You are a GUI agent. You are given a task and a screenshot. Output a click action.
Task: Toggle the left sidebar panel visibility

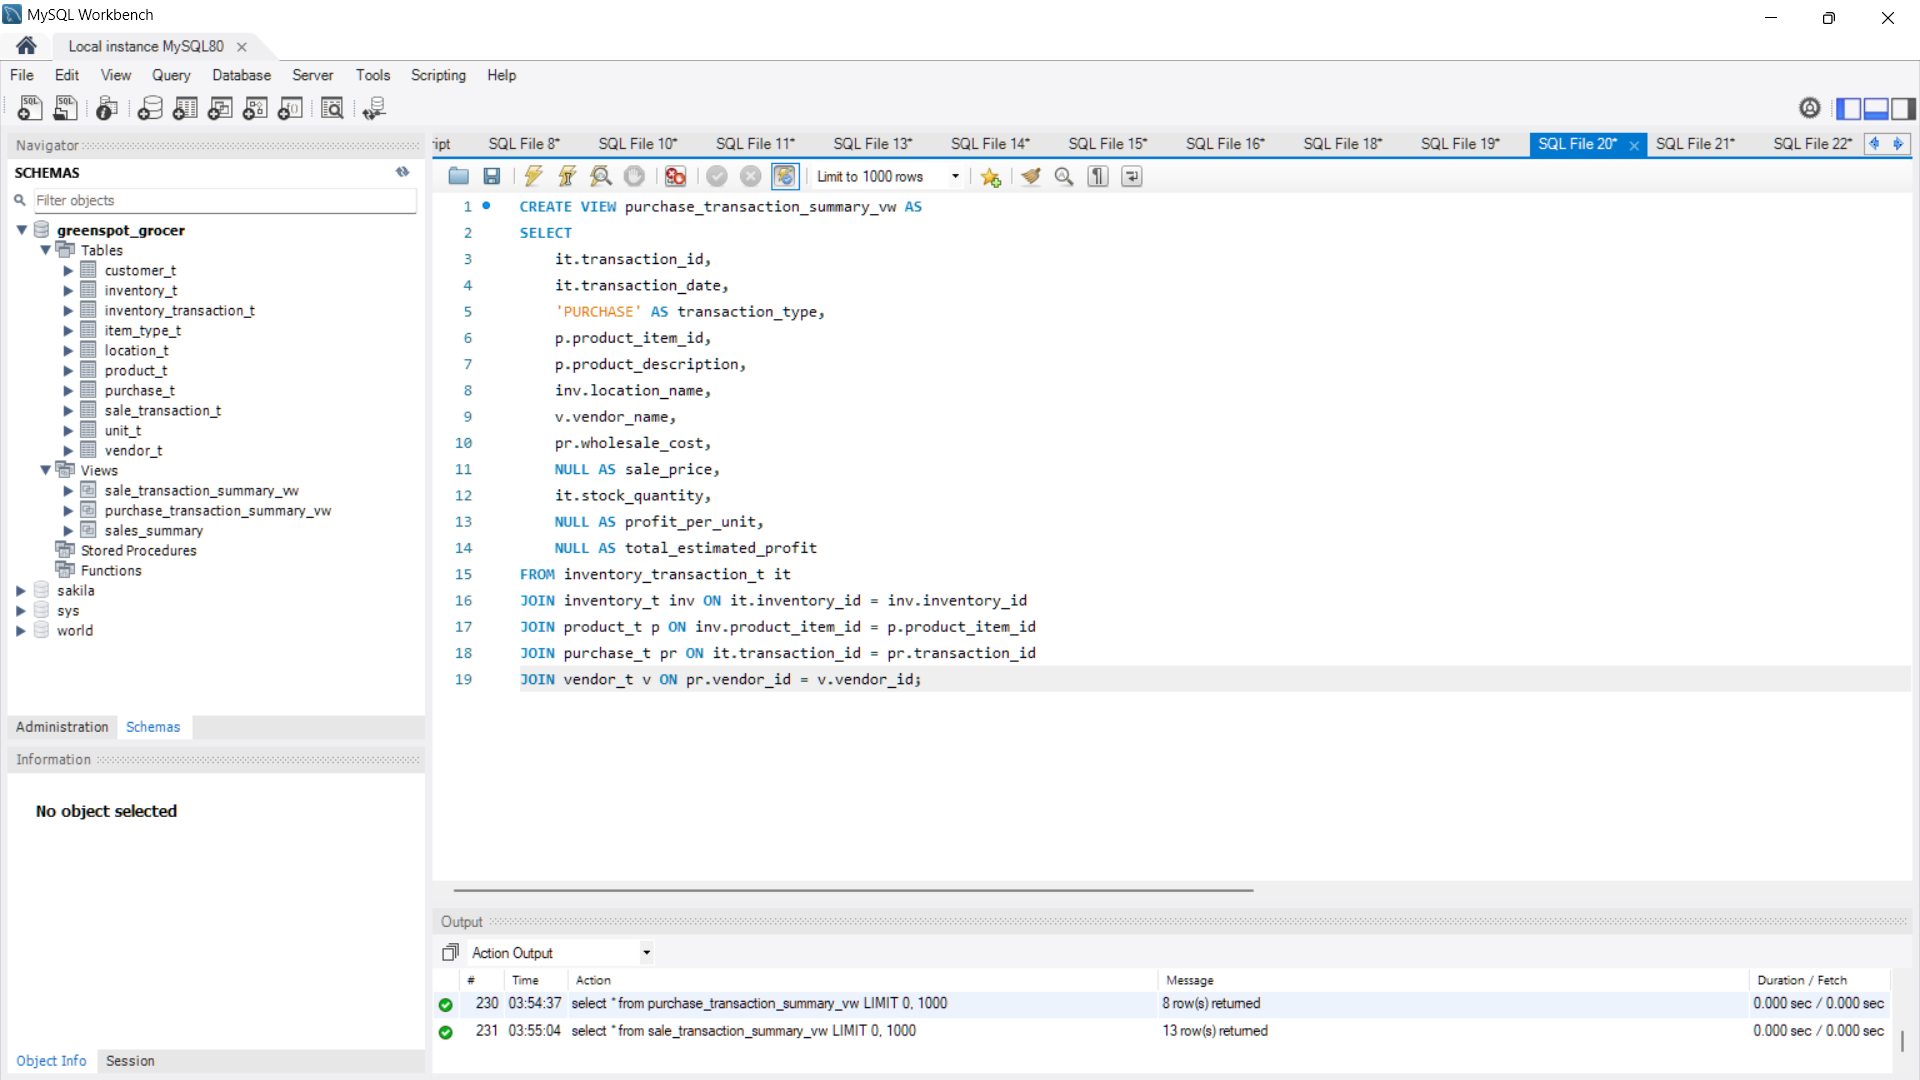[x=1848, y=108]
